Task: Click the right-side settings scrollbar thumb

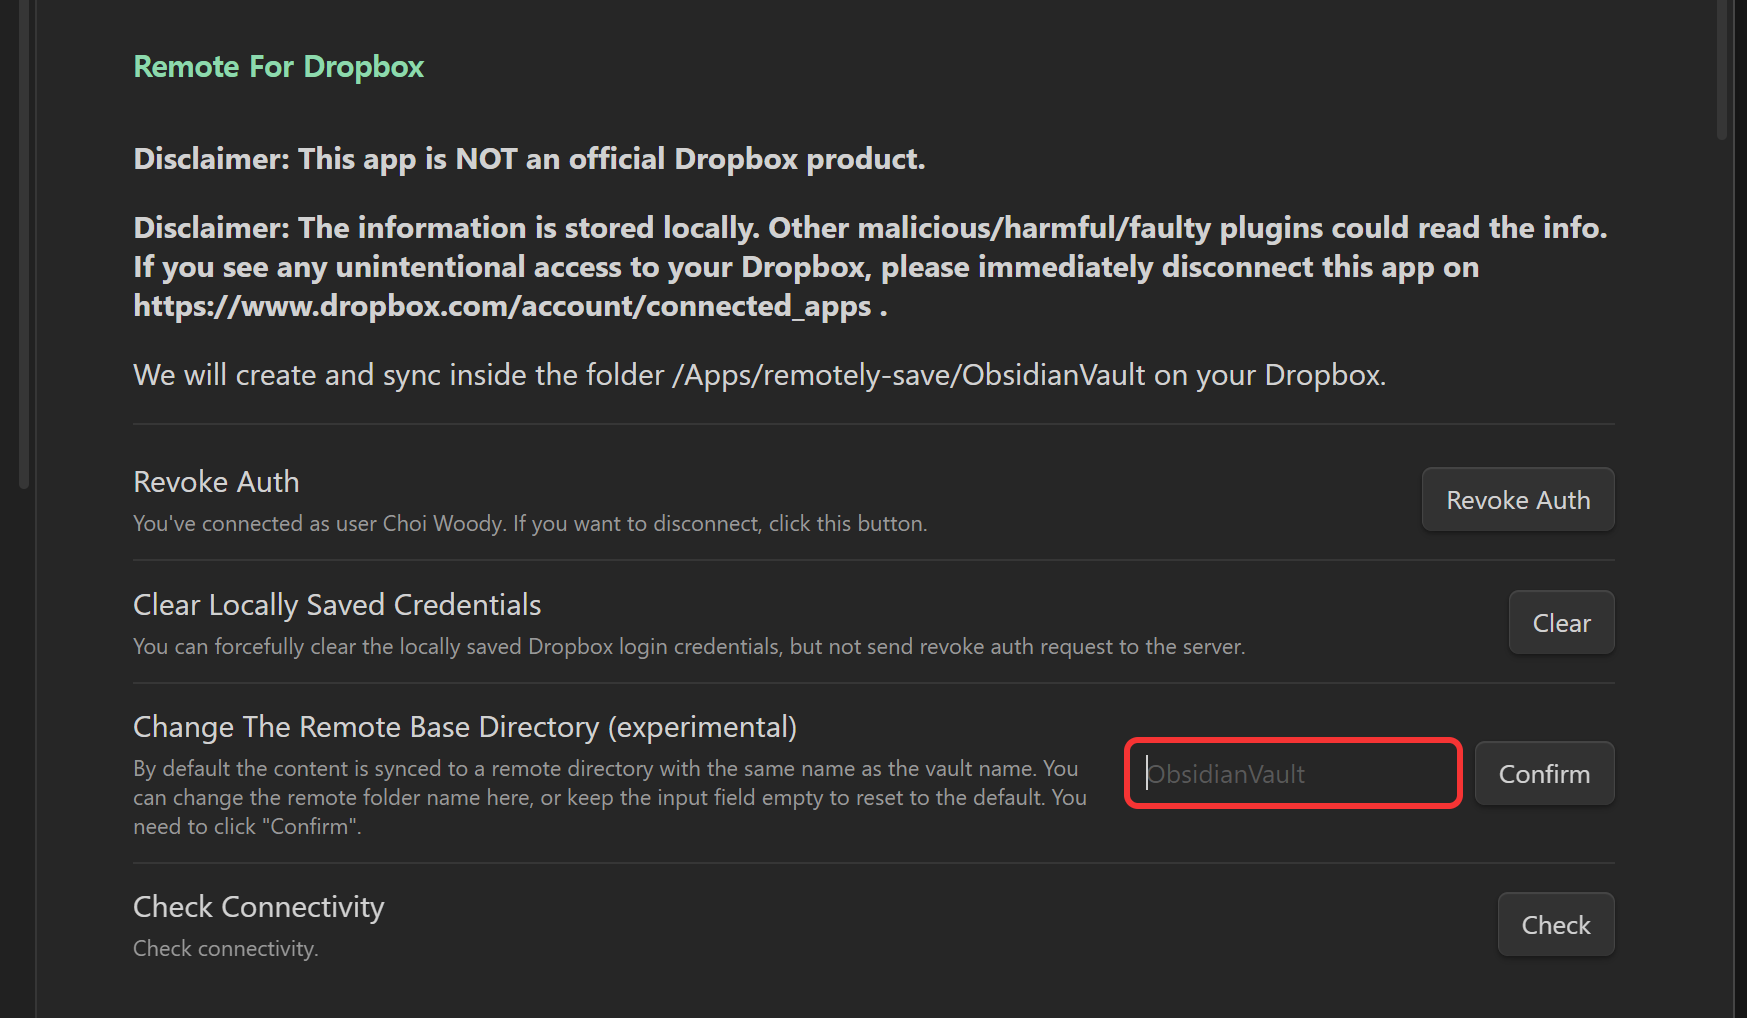Action: [1722, 70]
